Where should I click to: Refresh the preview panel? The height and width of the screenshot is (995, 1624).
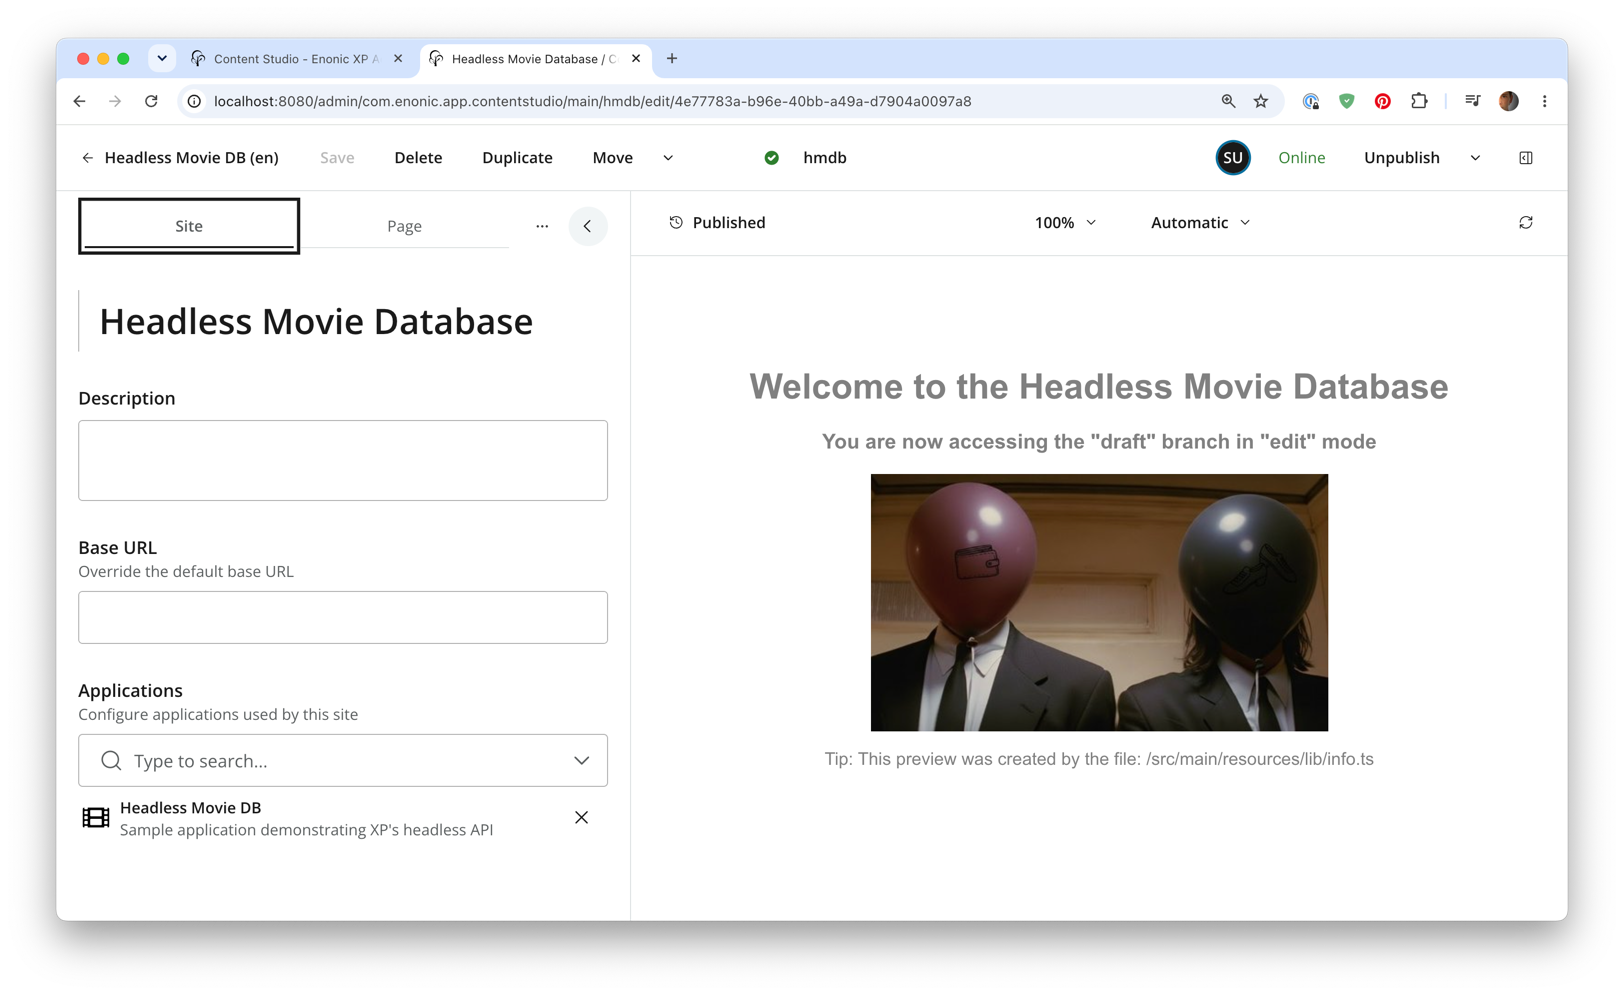1525,223
